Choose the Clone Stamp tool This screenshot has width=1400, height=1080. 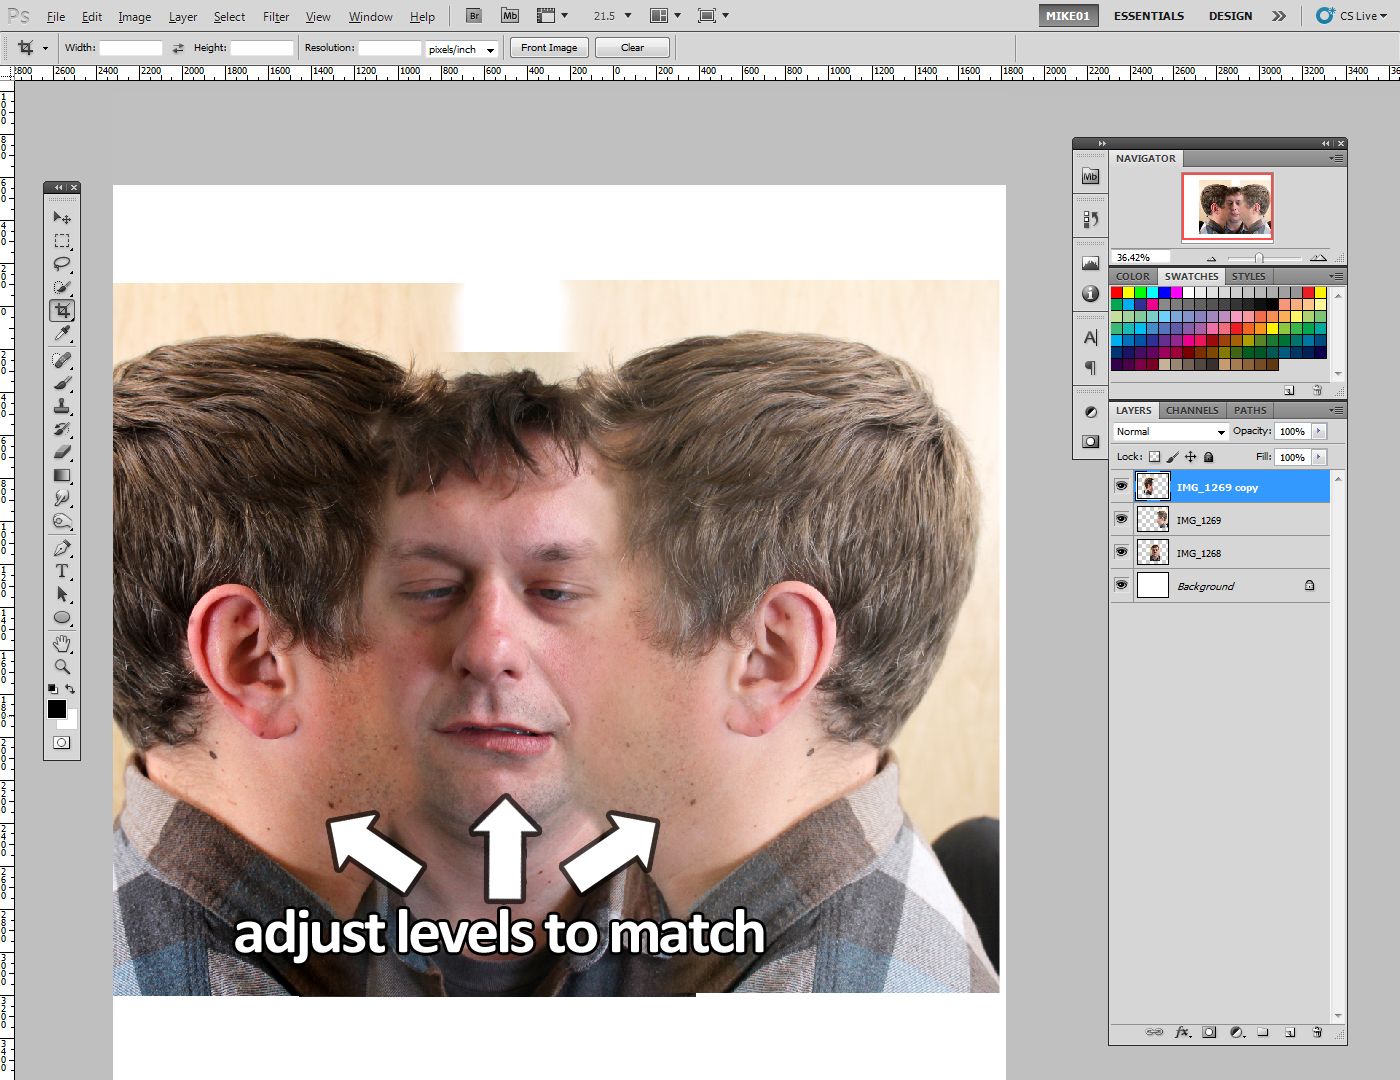62,407
